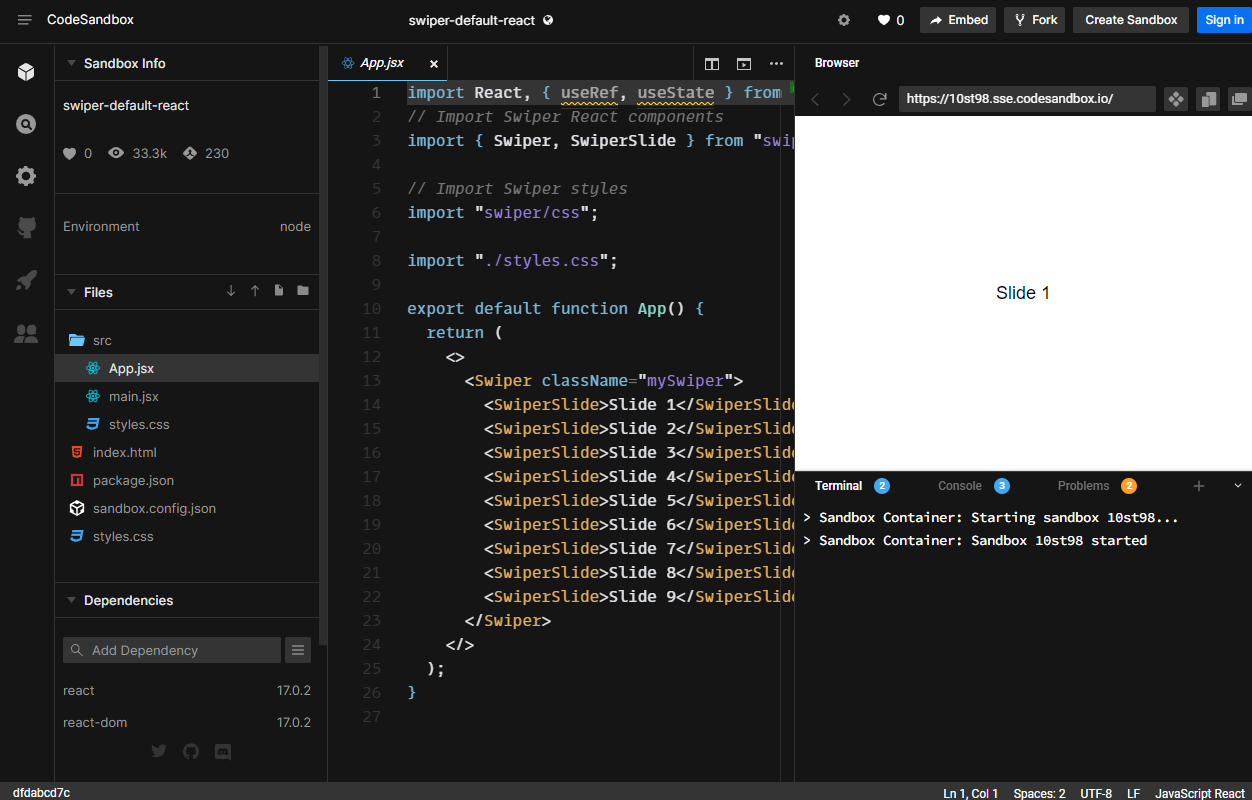The height and width of the screenshot is (800, 1252).
Task: Add a new terminal with the plus icon
Action: click(x=1199, y=486)
